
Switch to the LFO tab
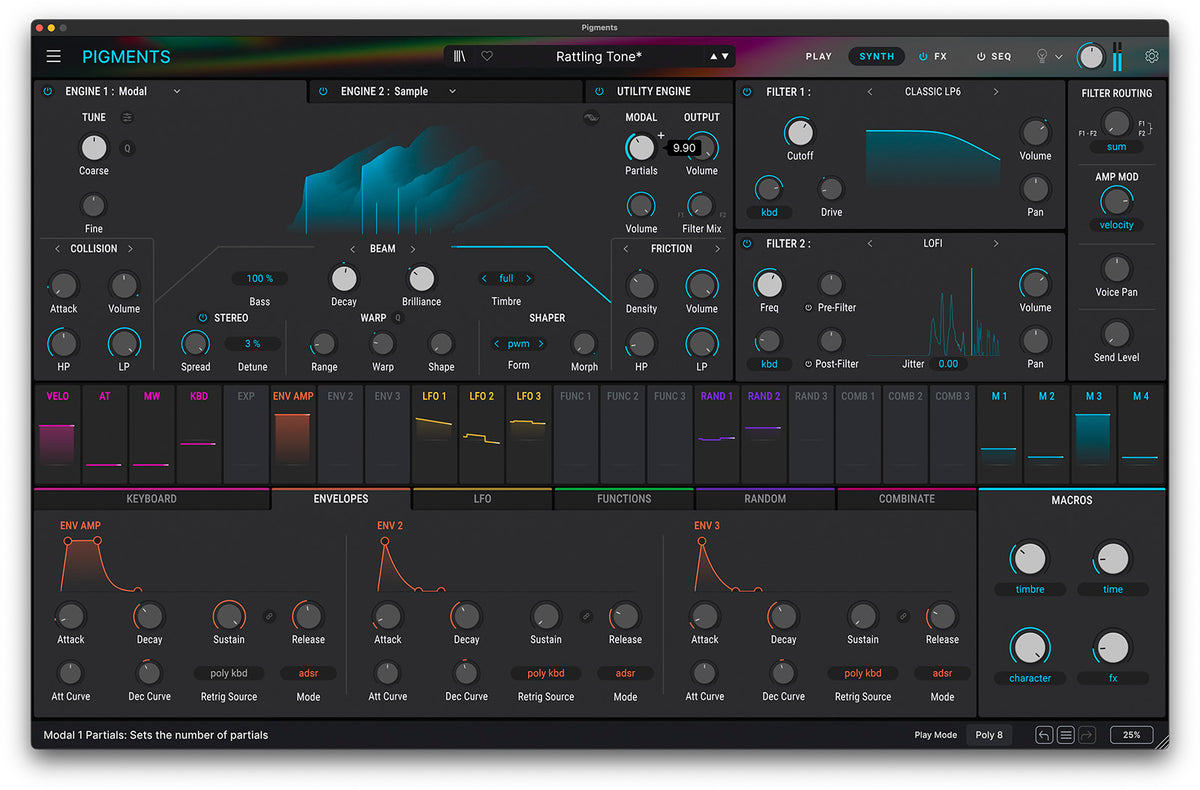pyautogui.click(x=482, y=499)
